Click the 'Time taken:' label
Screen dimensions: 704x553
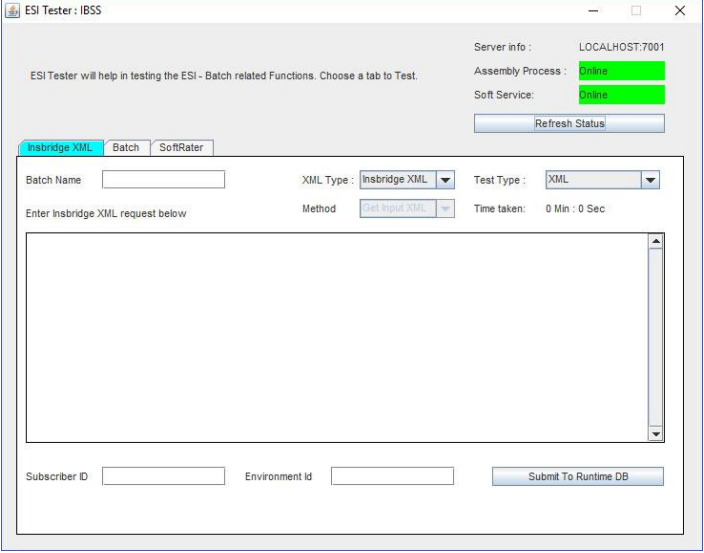coord(500,209)
